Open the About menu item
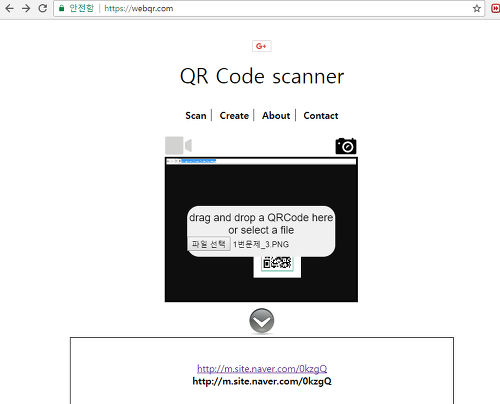This screenshot has width=500, height=404. (276, 116)
